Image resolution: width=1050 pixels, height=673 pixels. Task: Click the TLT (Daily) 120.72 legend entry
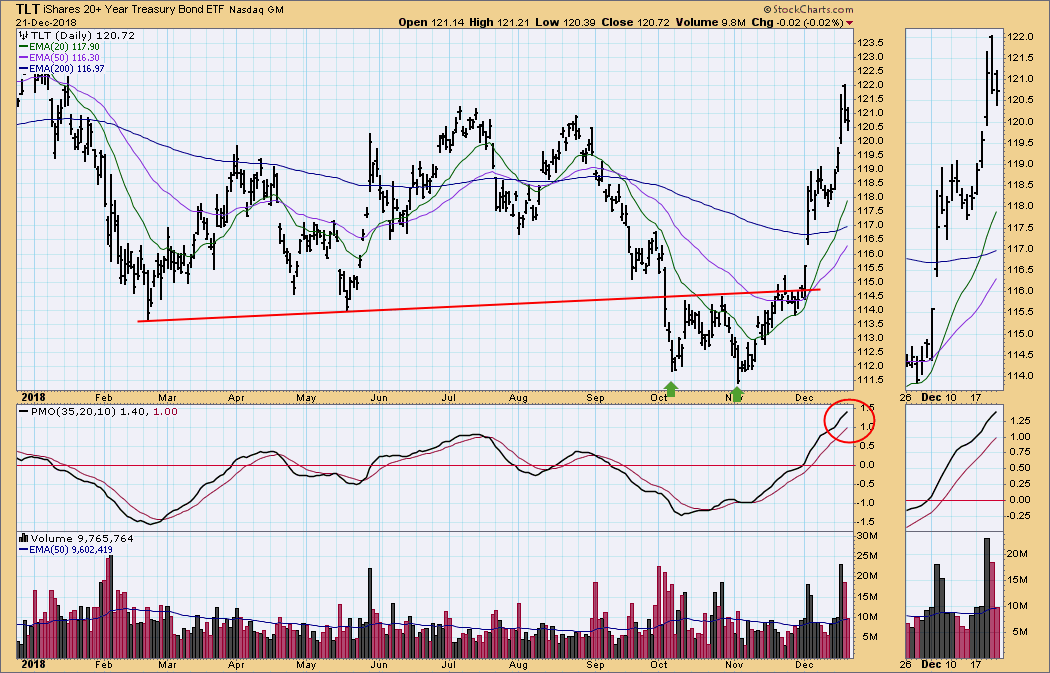(82, 35)
